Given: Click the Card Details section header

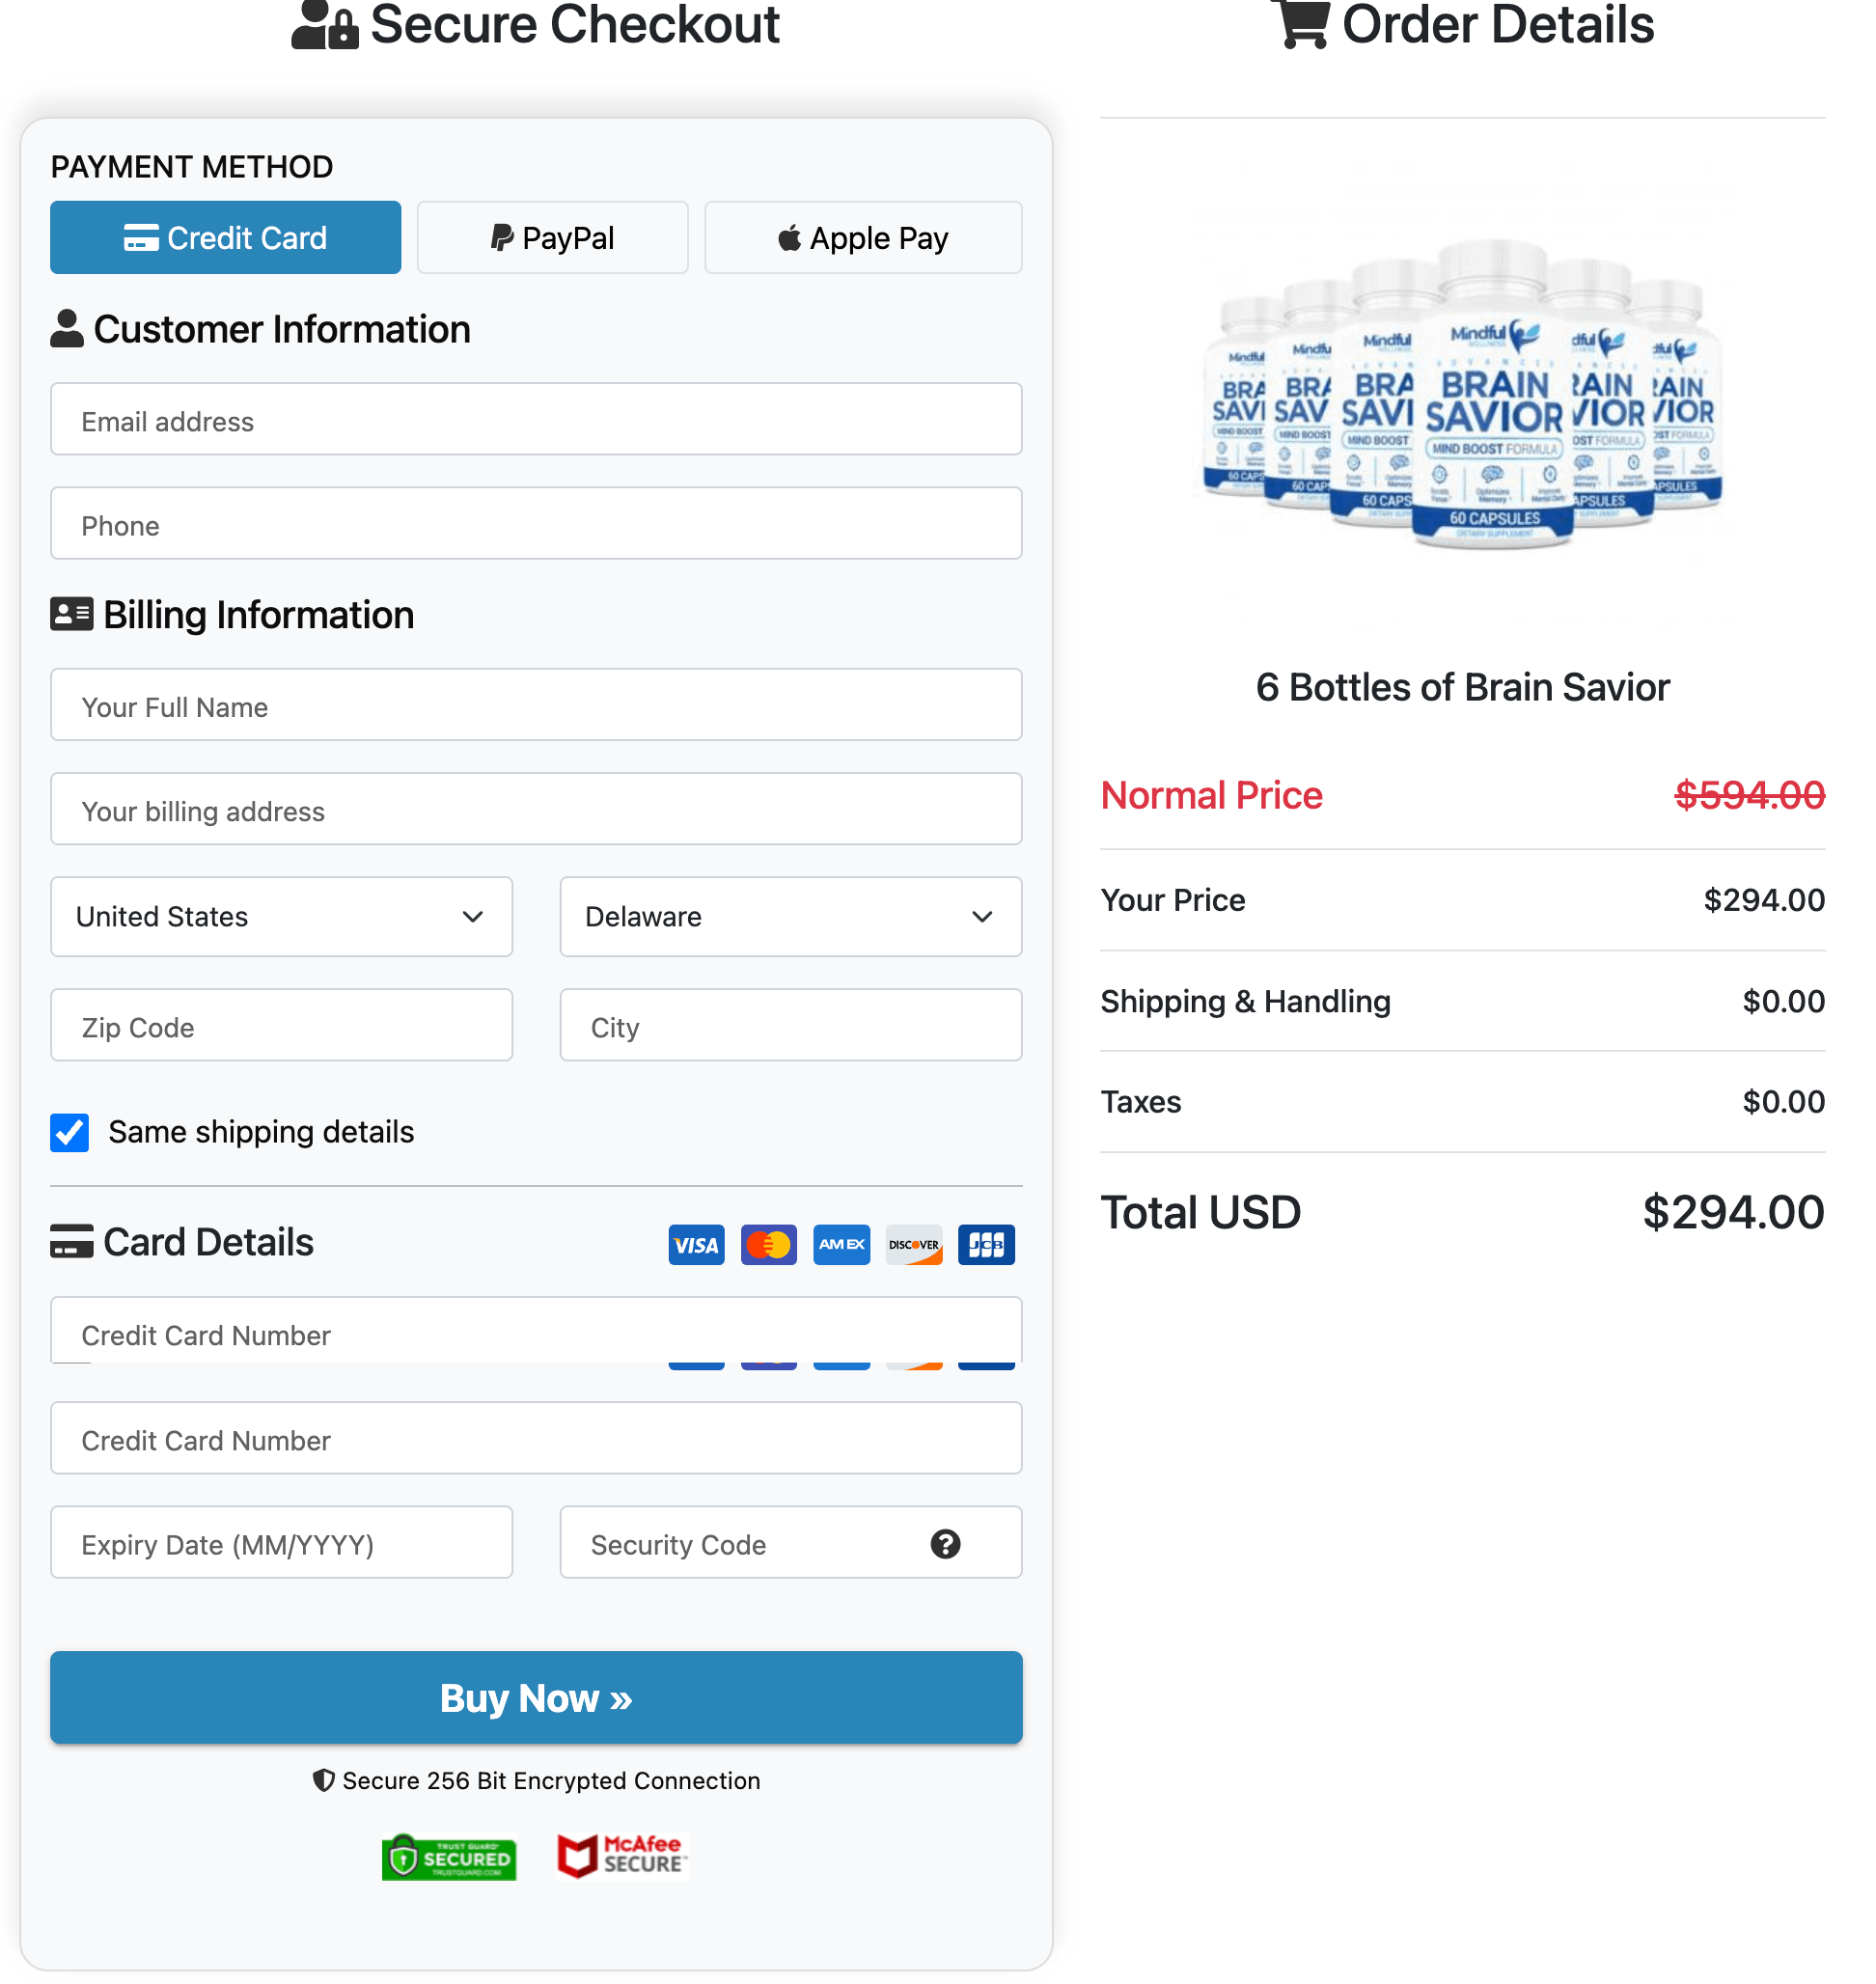Looking at the screenshot, I should (181, 1242).
